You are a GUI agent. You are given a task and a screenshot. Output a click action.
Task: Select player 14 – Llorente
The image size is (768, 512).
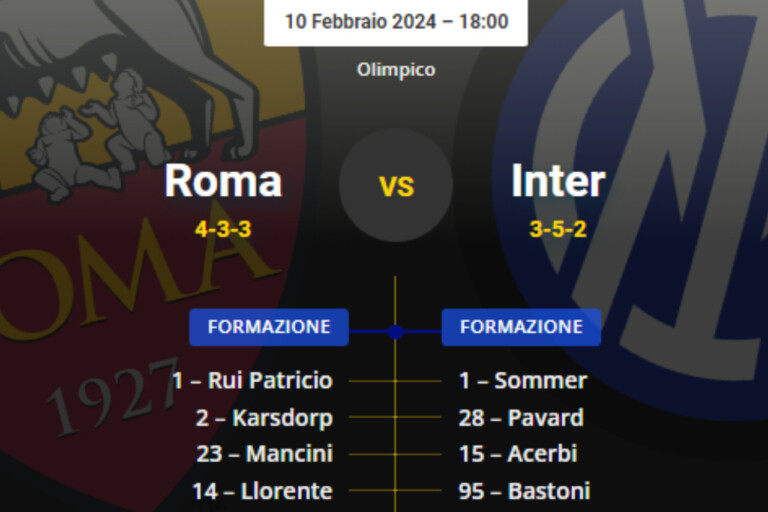pyautogui.click(x=262, y=491)
